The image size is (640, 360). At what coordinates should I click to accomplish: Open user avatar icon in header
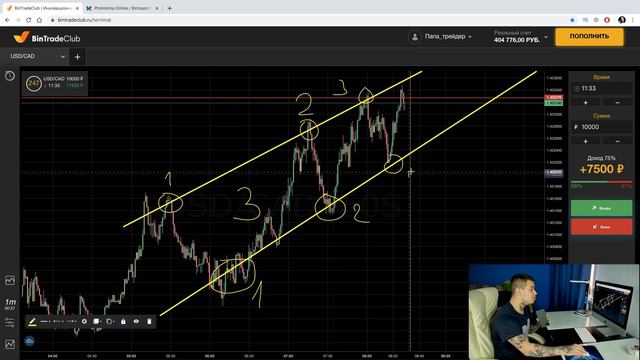pyautogui.click(x=415, y=37)
